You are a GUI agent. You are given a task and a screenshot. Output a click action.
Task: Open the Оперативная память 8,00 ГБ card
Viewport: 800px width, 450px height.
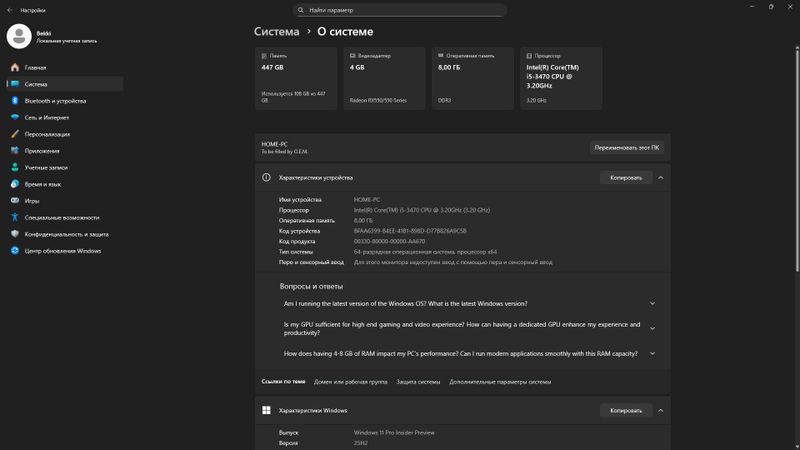(x=472, y=78)
